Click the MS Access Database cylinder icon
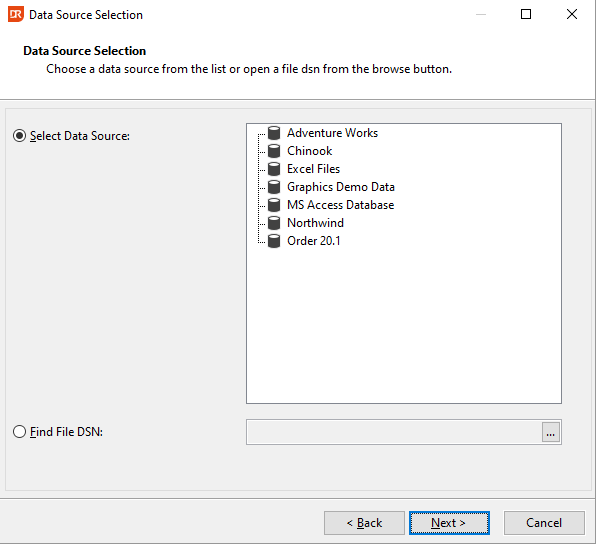Image resolution: width=596 pixels, height=544 pixels. point(274,205)
